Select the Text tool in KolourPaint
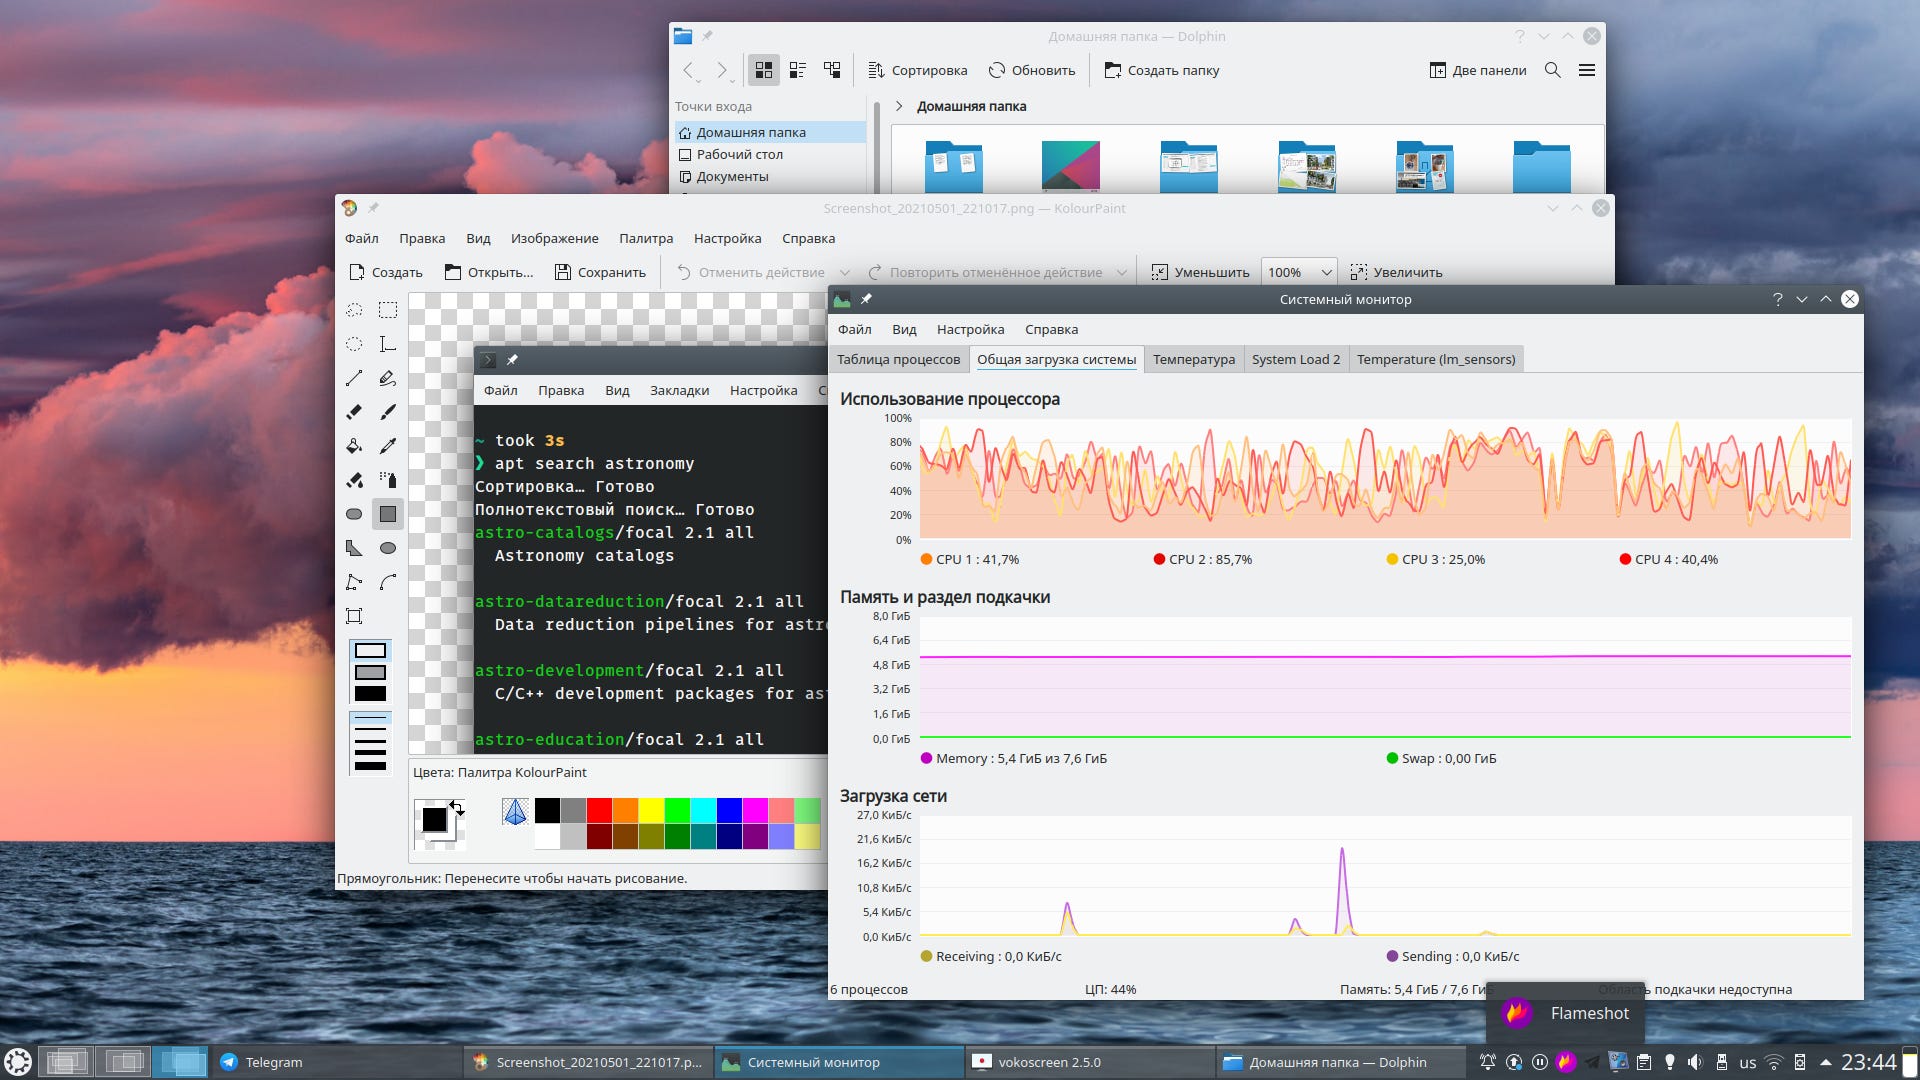The width and height of the screenshot is (1920, 1080). pos(388,344)
